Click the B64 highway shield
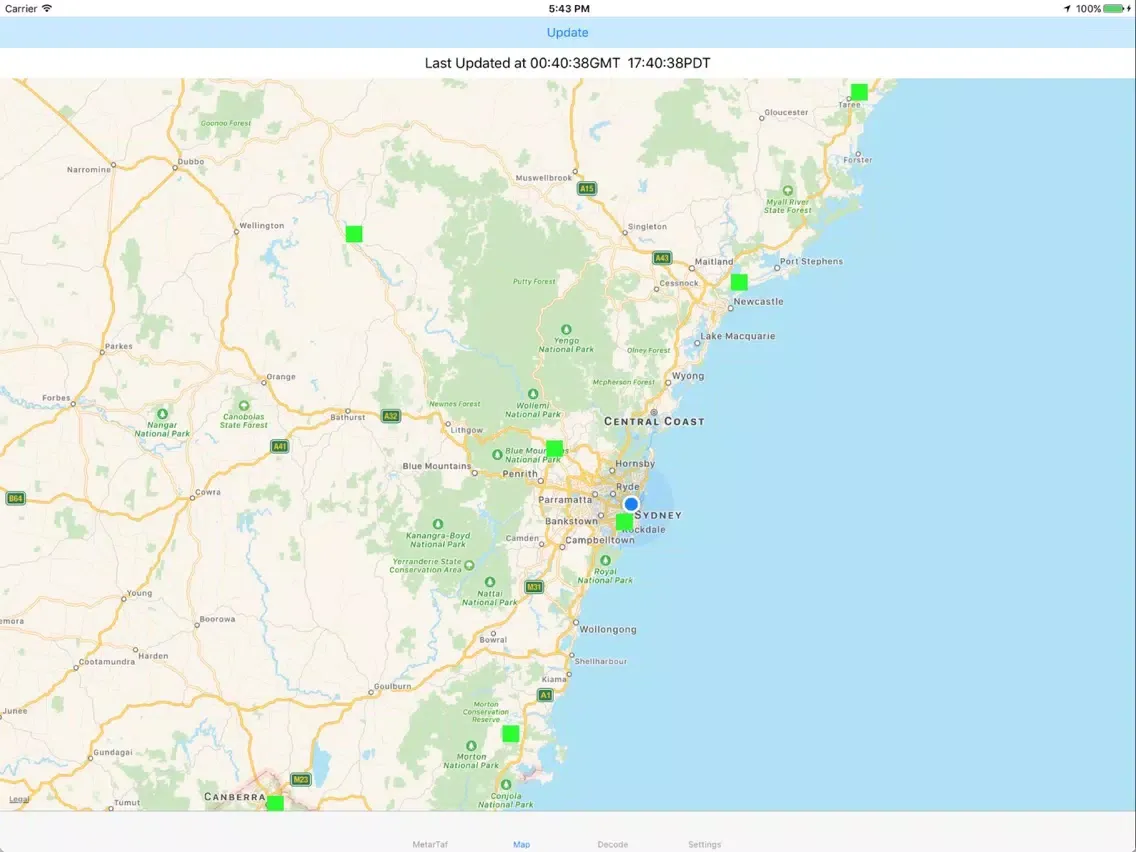 (15, 498)
